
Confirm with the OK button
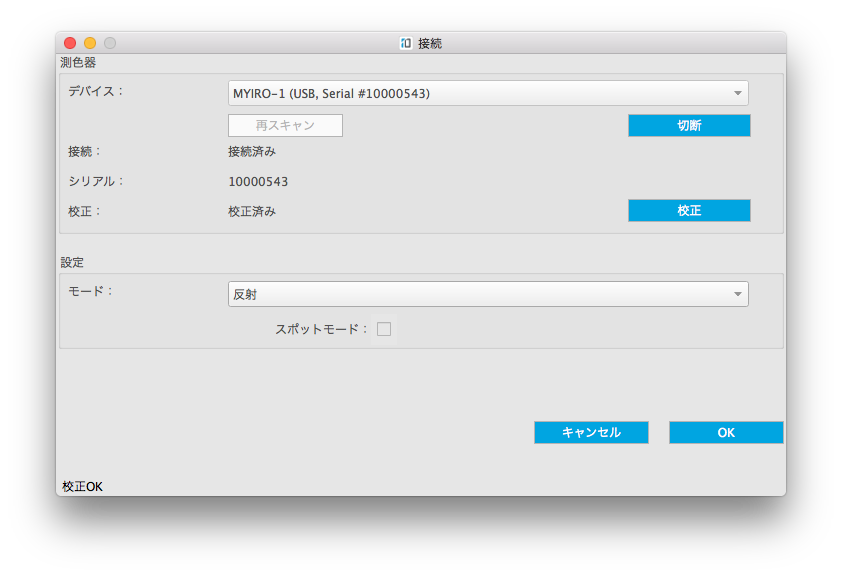click(x=726, y=433)
